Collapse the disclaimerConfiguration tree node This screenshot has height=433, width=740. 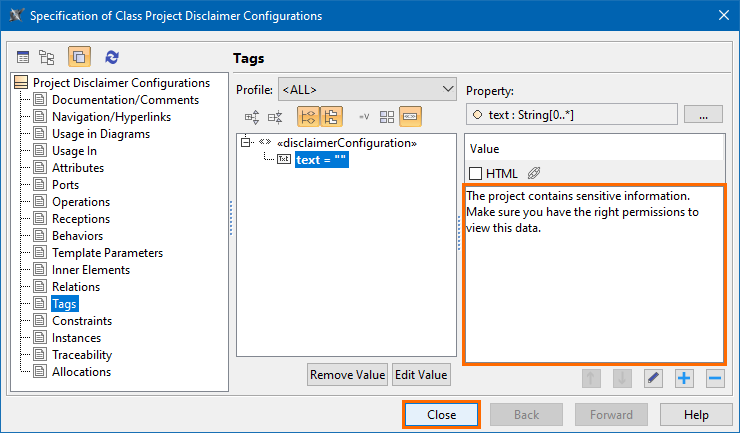[246, 143]
